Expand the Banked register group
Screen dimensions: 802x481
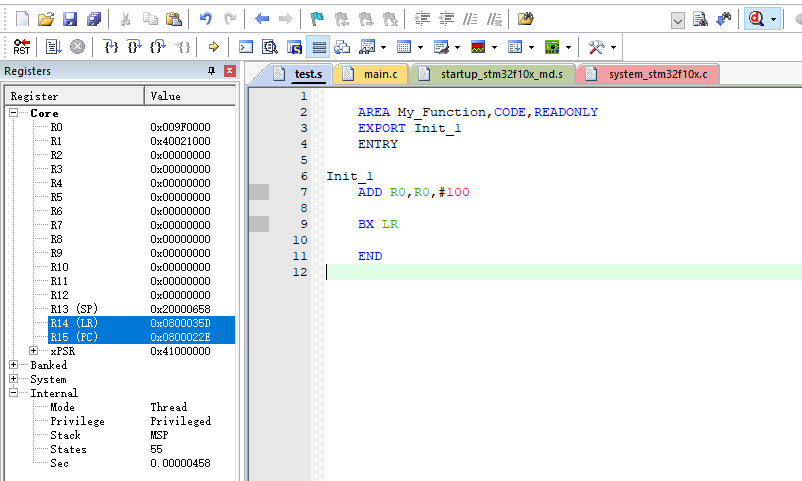[x=14, y=364]
